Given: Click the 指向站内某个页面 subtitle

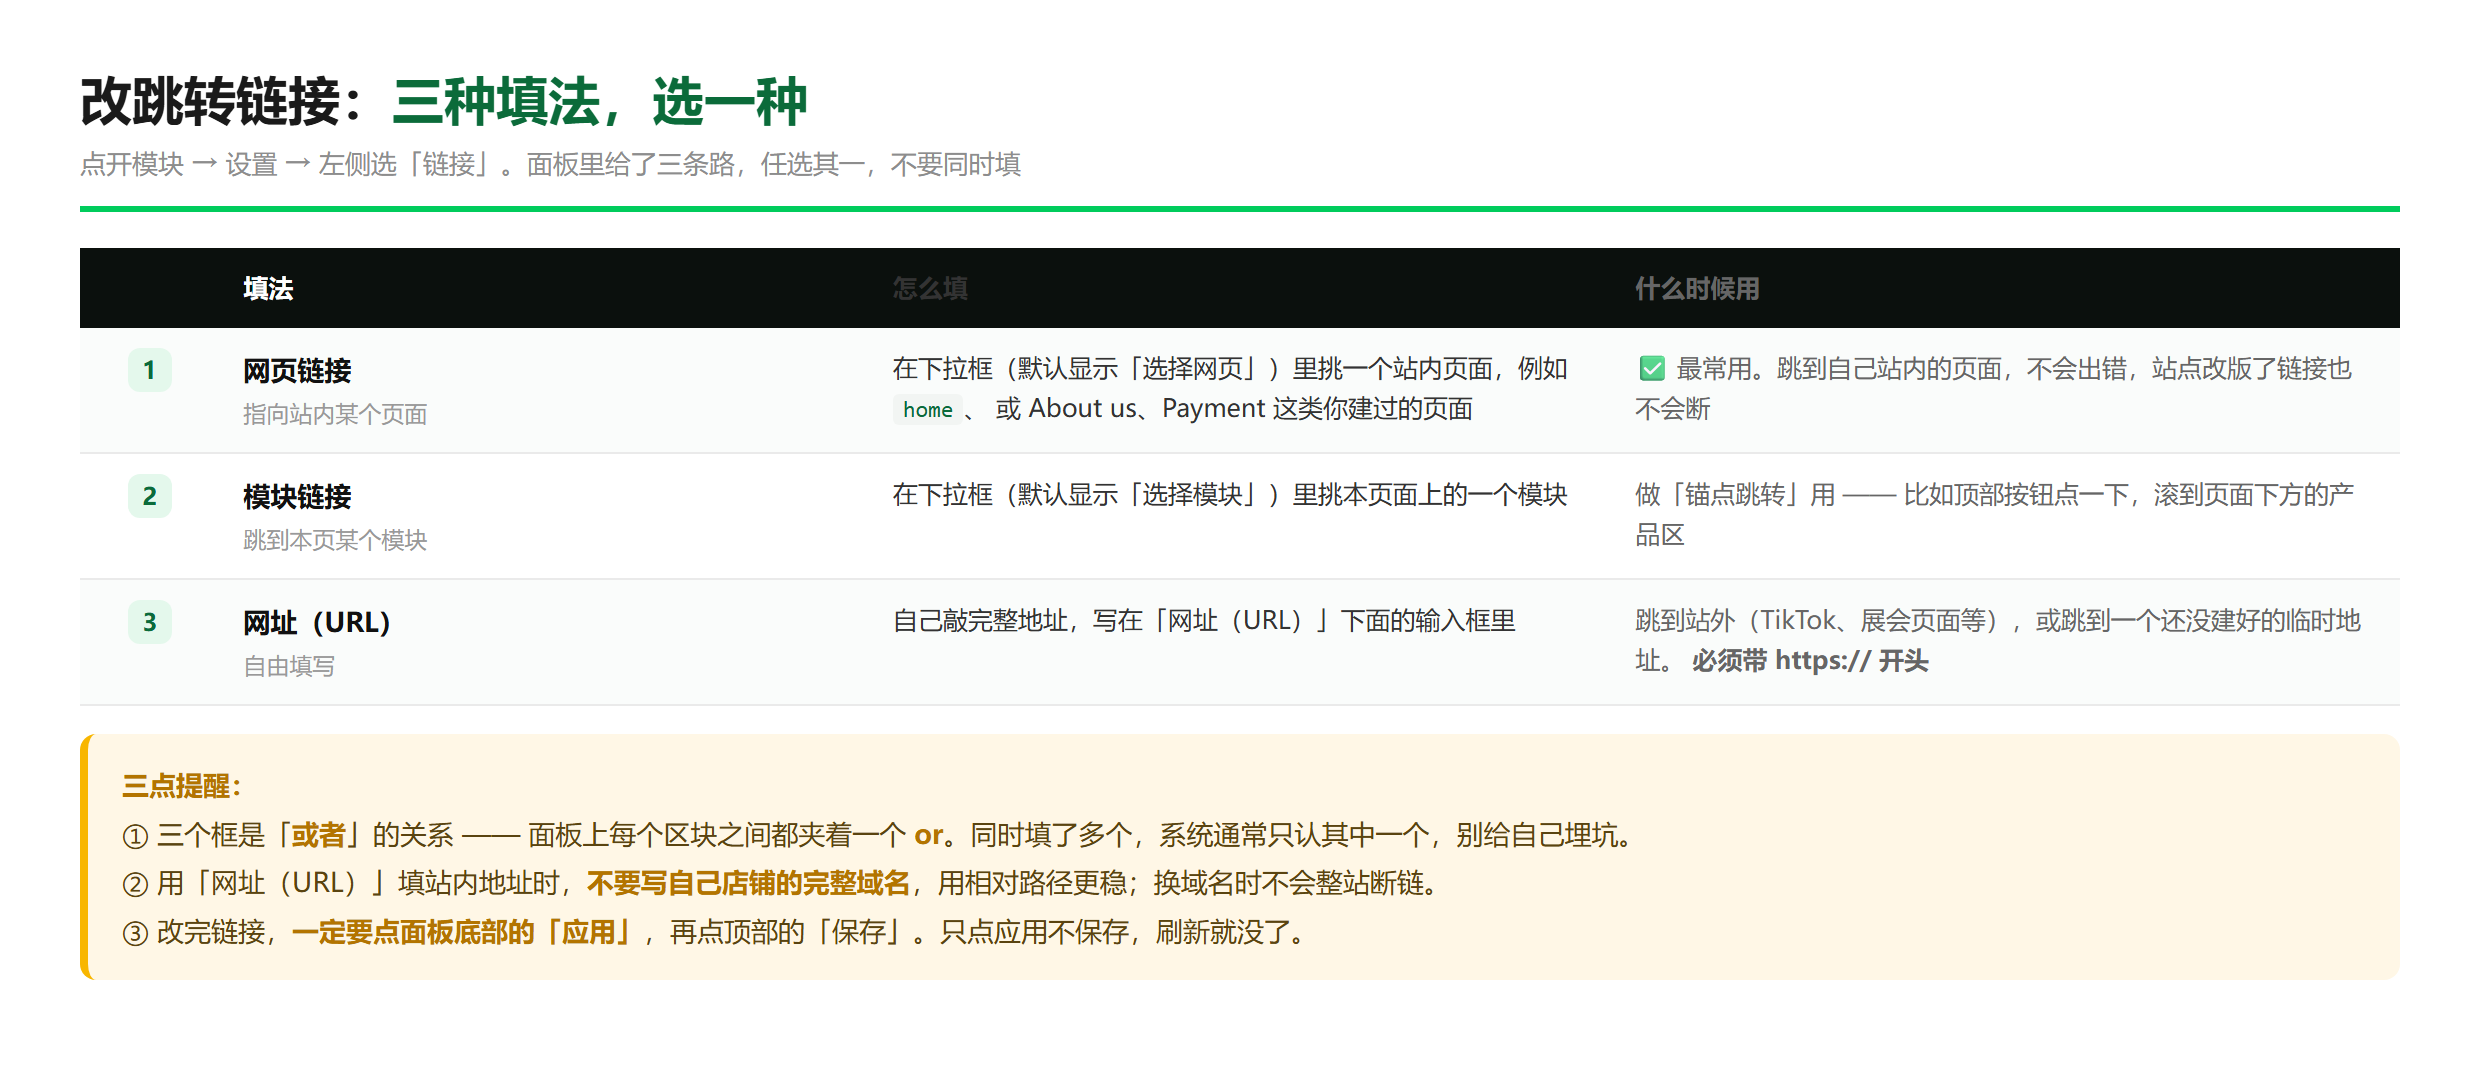Looking at the screenshot, I should pyautogui.click(x=335, y=414).
